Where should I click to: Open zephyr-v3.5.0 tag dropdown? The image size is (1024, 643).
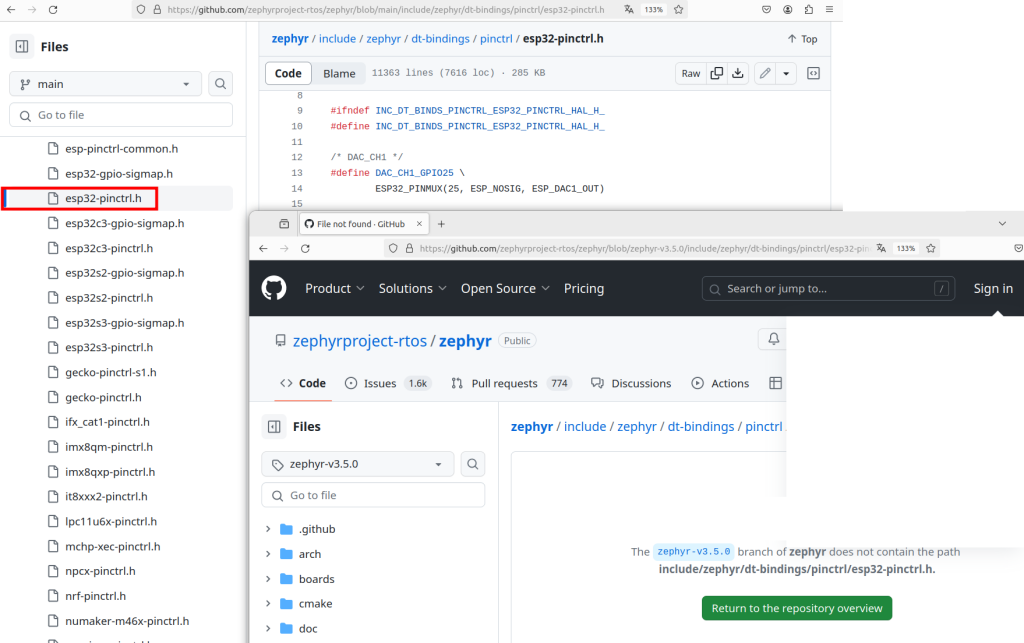pos(358,464)
